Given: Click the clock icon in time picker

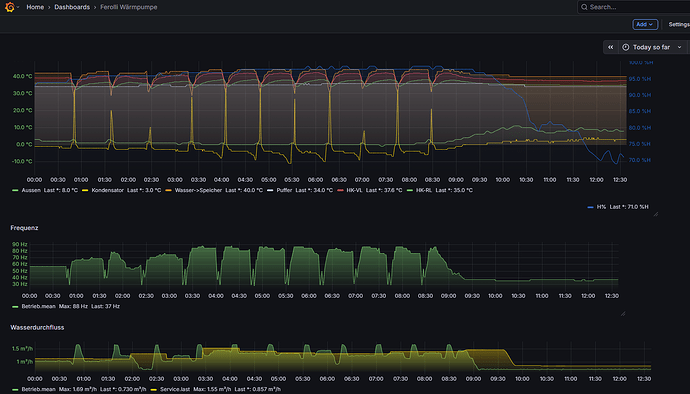Looking at the screenshot, I should [625, 47].
